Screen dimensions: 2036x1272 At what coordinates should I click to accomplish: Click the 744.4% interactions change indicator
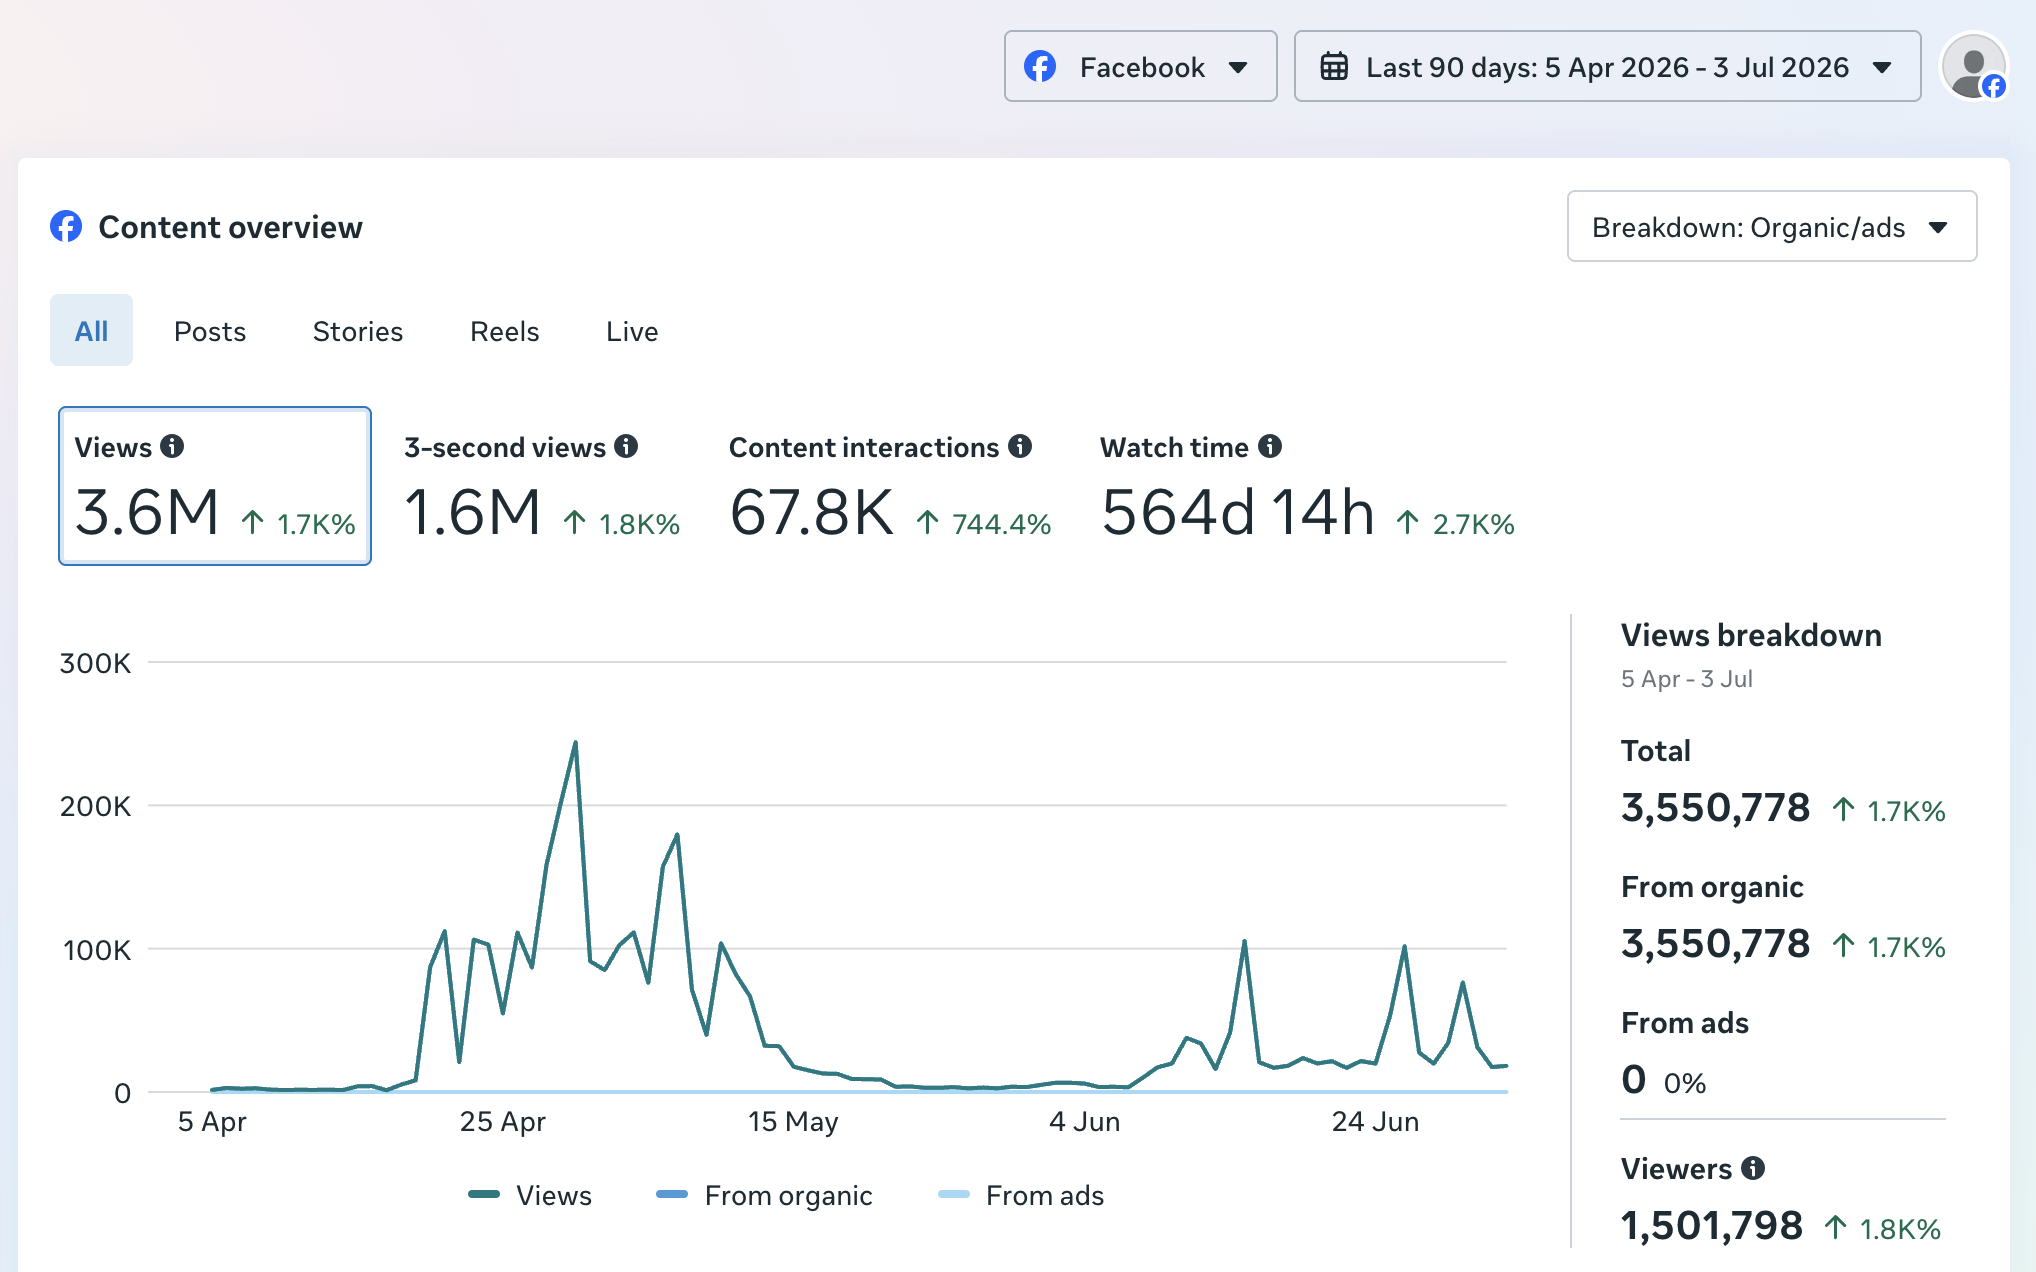[x=984, y=523]
